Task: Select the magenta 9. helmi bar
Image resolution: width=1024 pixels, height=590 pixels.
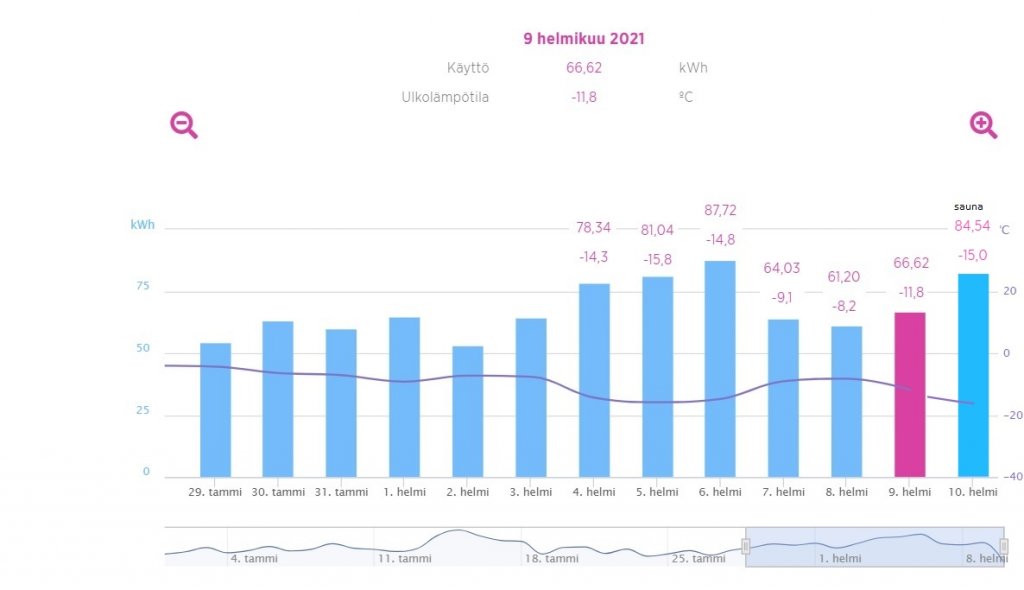Action: (x=909, y=395)
